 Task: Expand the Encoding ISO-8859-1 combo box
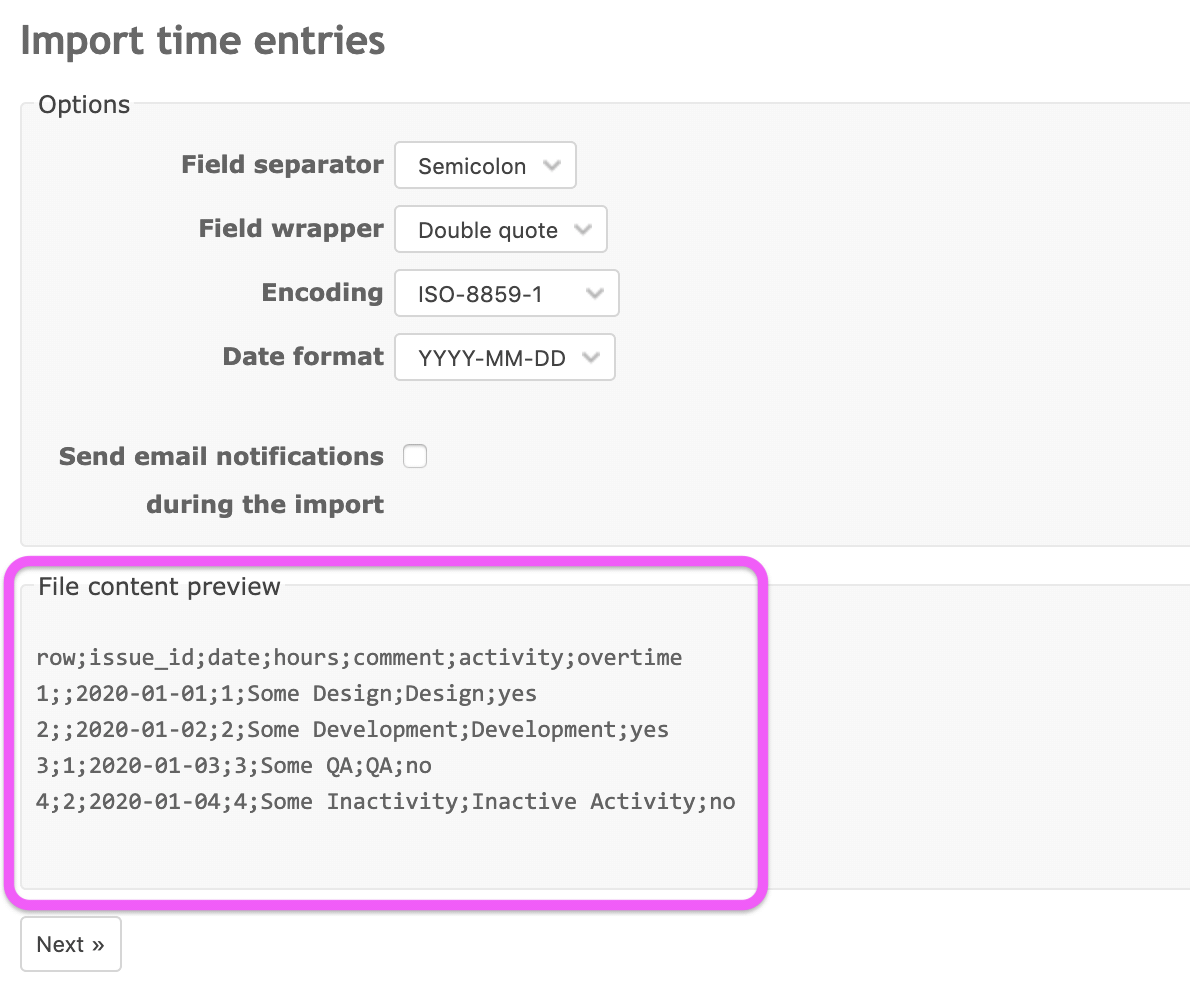(506, 293)
